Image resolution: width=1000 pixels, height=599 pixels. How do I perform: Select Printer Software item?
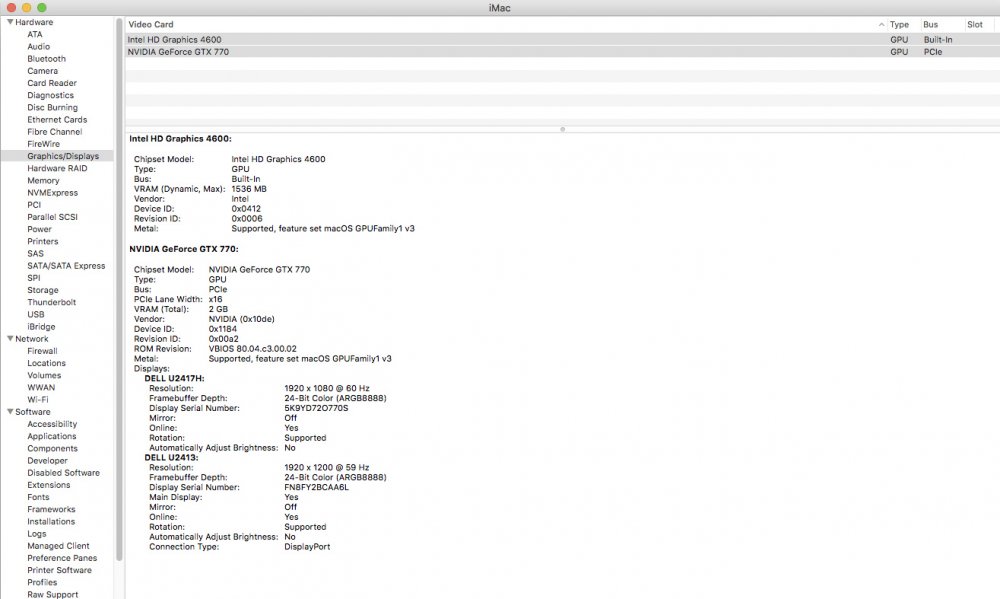click(x=59, y=570)
